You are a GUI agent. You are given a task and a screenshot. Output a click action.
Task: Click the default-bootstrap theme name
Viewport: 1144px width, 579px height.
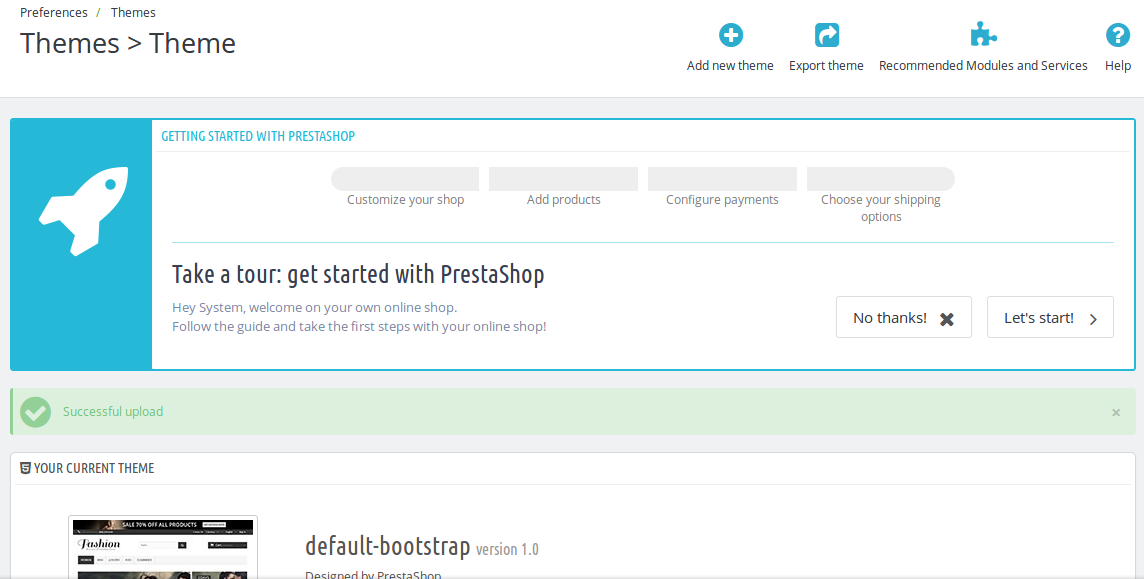tap(388, 546)
